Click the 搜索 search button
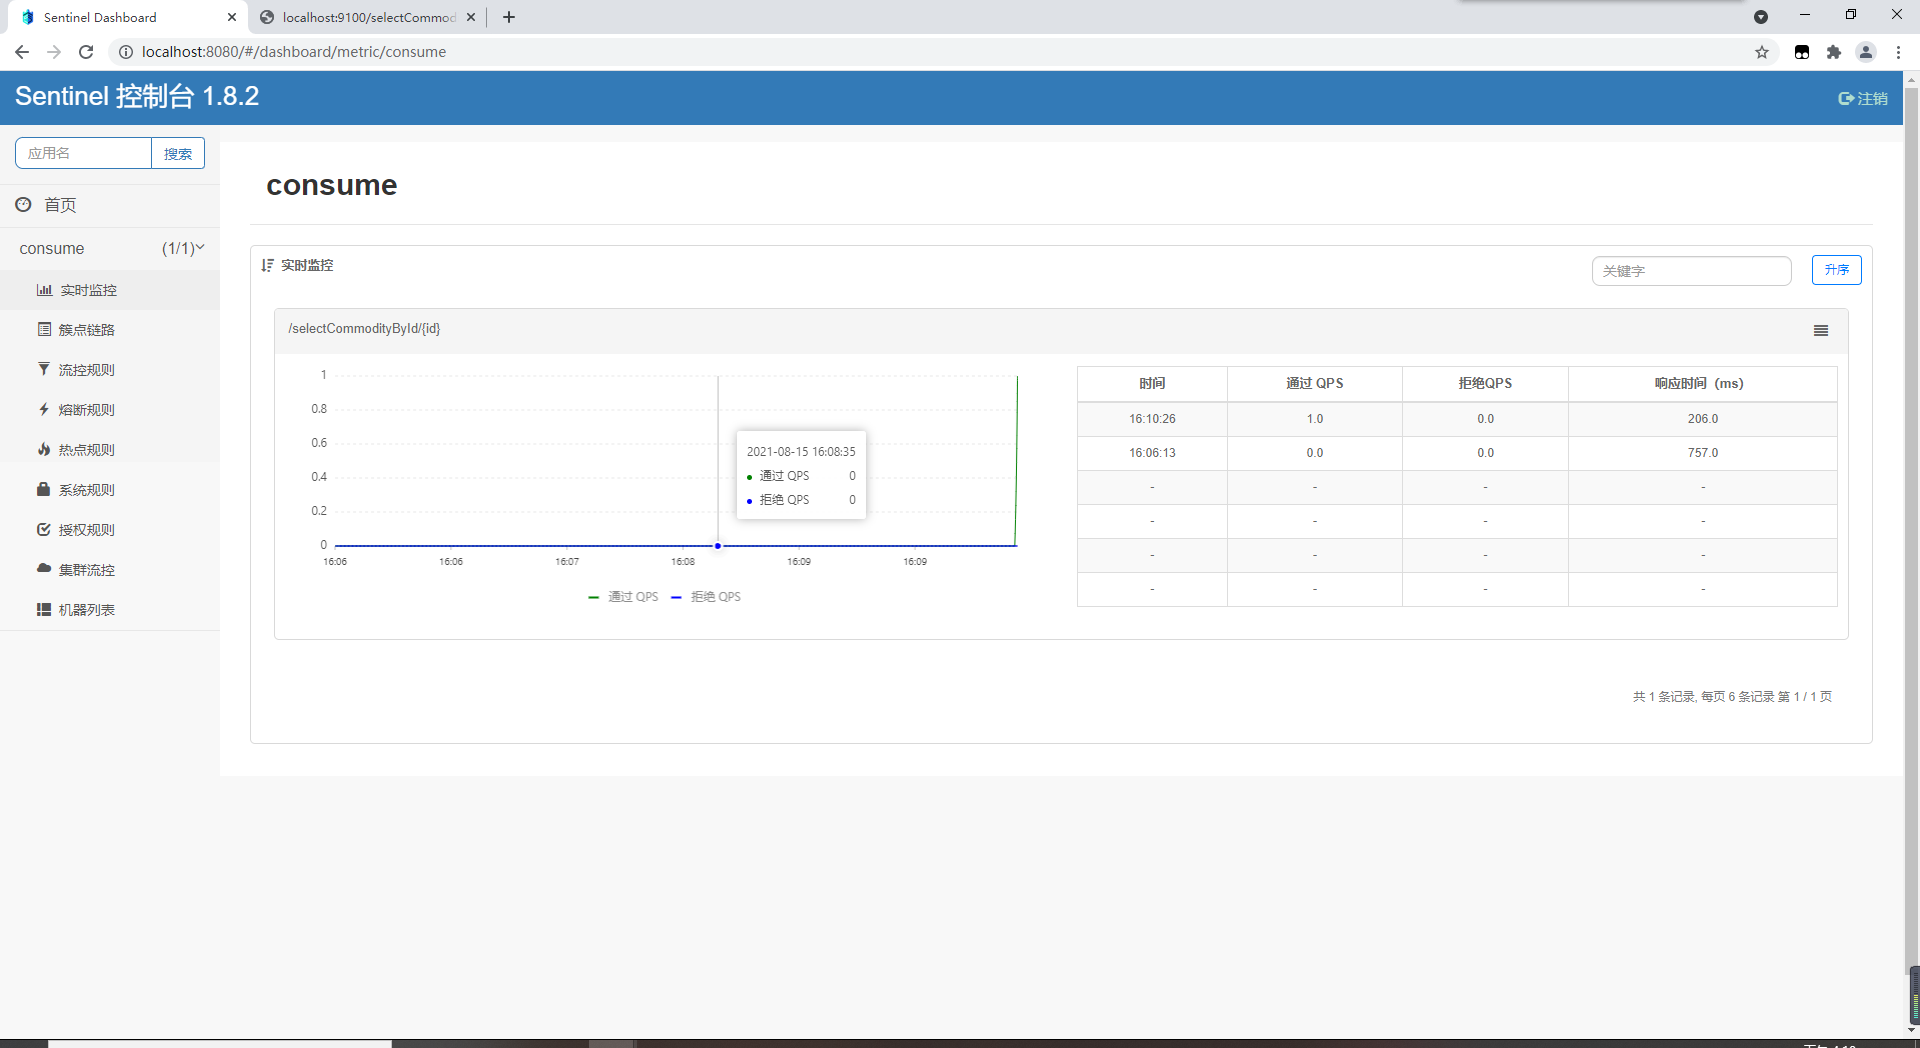 tap(178, 153)
